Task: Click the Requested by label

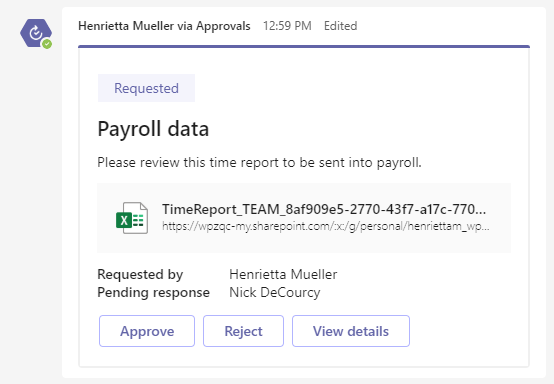Action: pos(140,274)
